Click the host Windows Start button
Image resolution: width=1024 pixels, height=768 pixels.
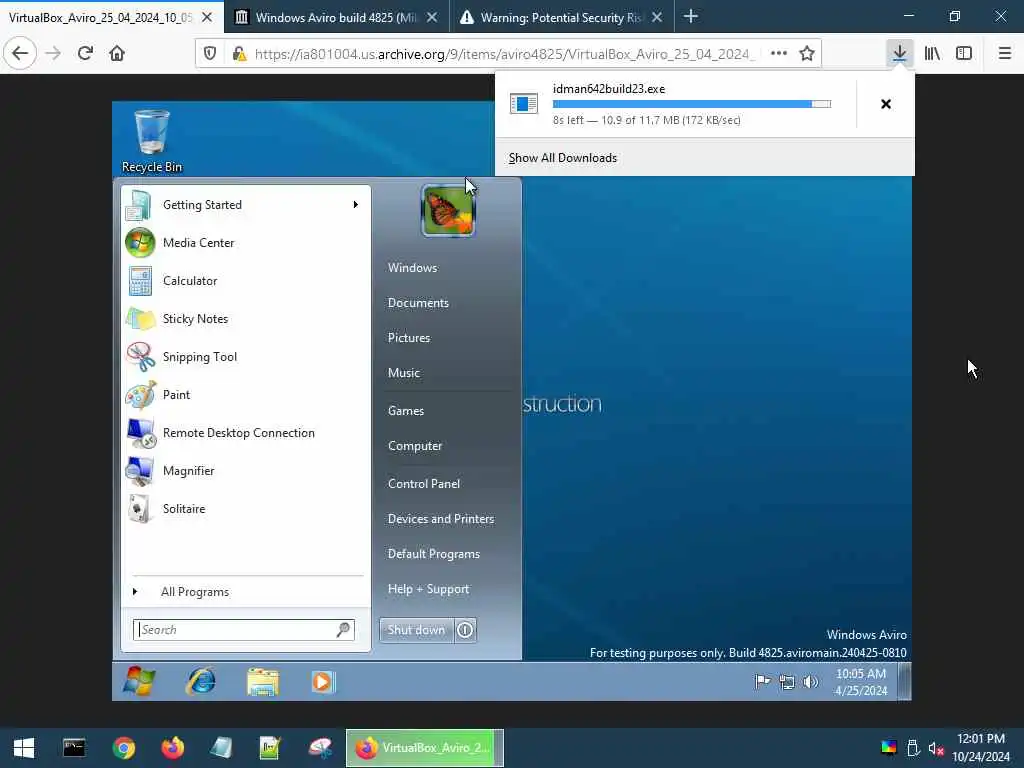pyautogui.click(x=24, y=748)
